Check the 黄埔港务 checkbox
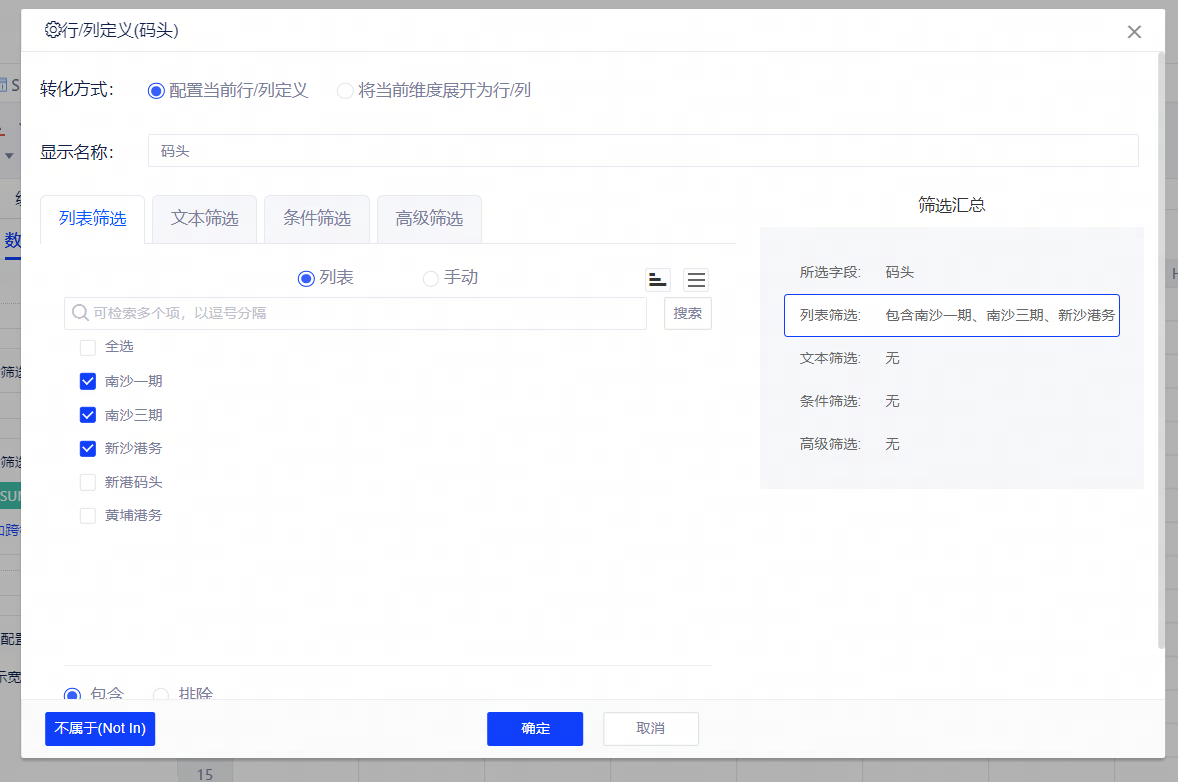The image size is (1178, 782). 88,516
